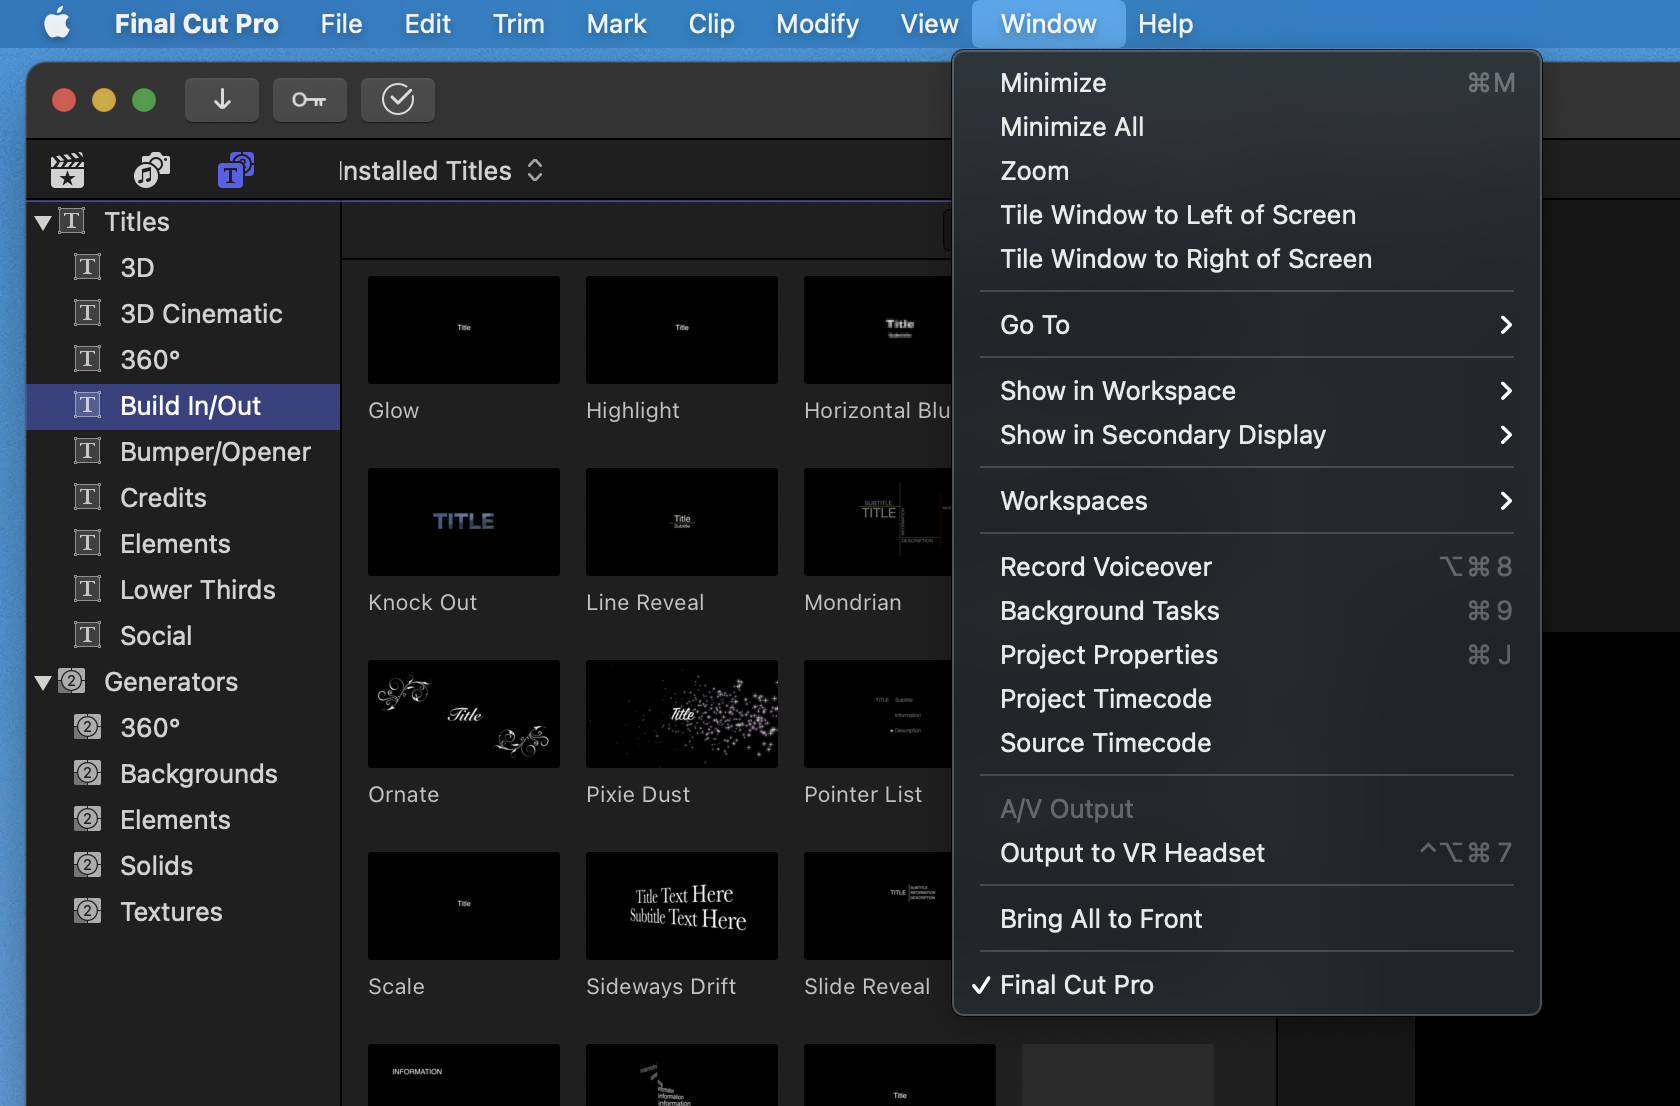Select the Elements titles category

click(183, 544)
